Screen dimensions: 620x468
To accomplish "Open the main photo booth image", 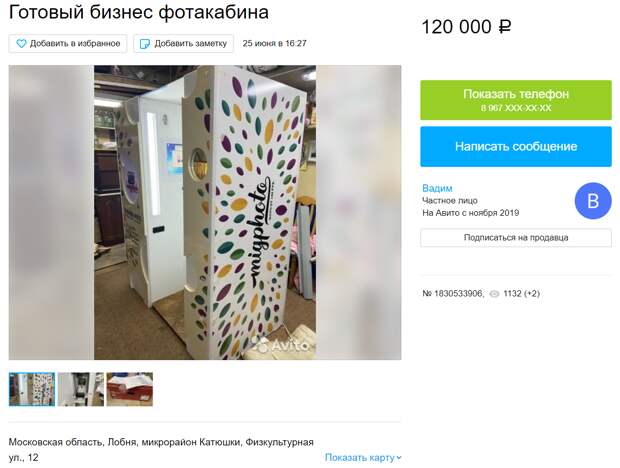I will (x=205, y=213).
